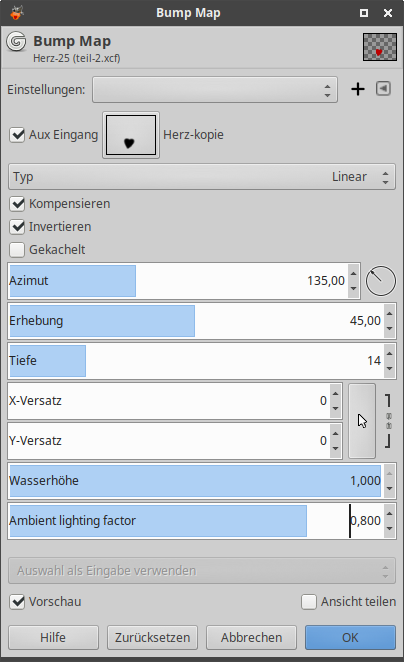Open the presets menu arrow icon
Screen dimensions: 404x662
383,89
